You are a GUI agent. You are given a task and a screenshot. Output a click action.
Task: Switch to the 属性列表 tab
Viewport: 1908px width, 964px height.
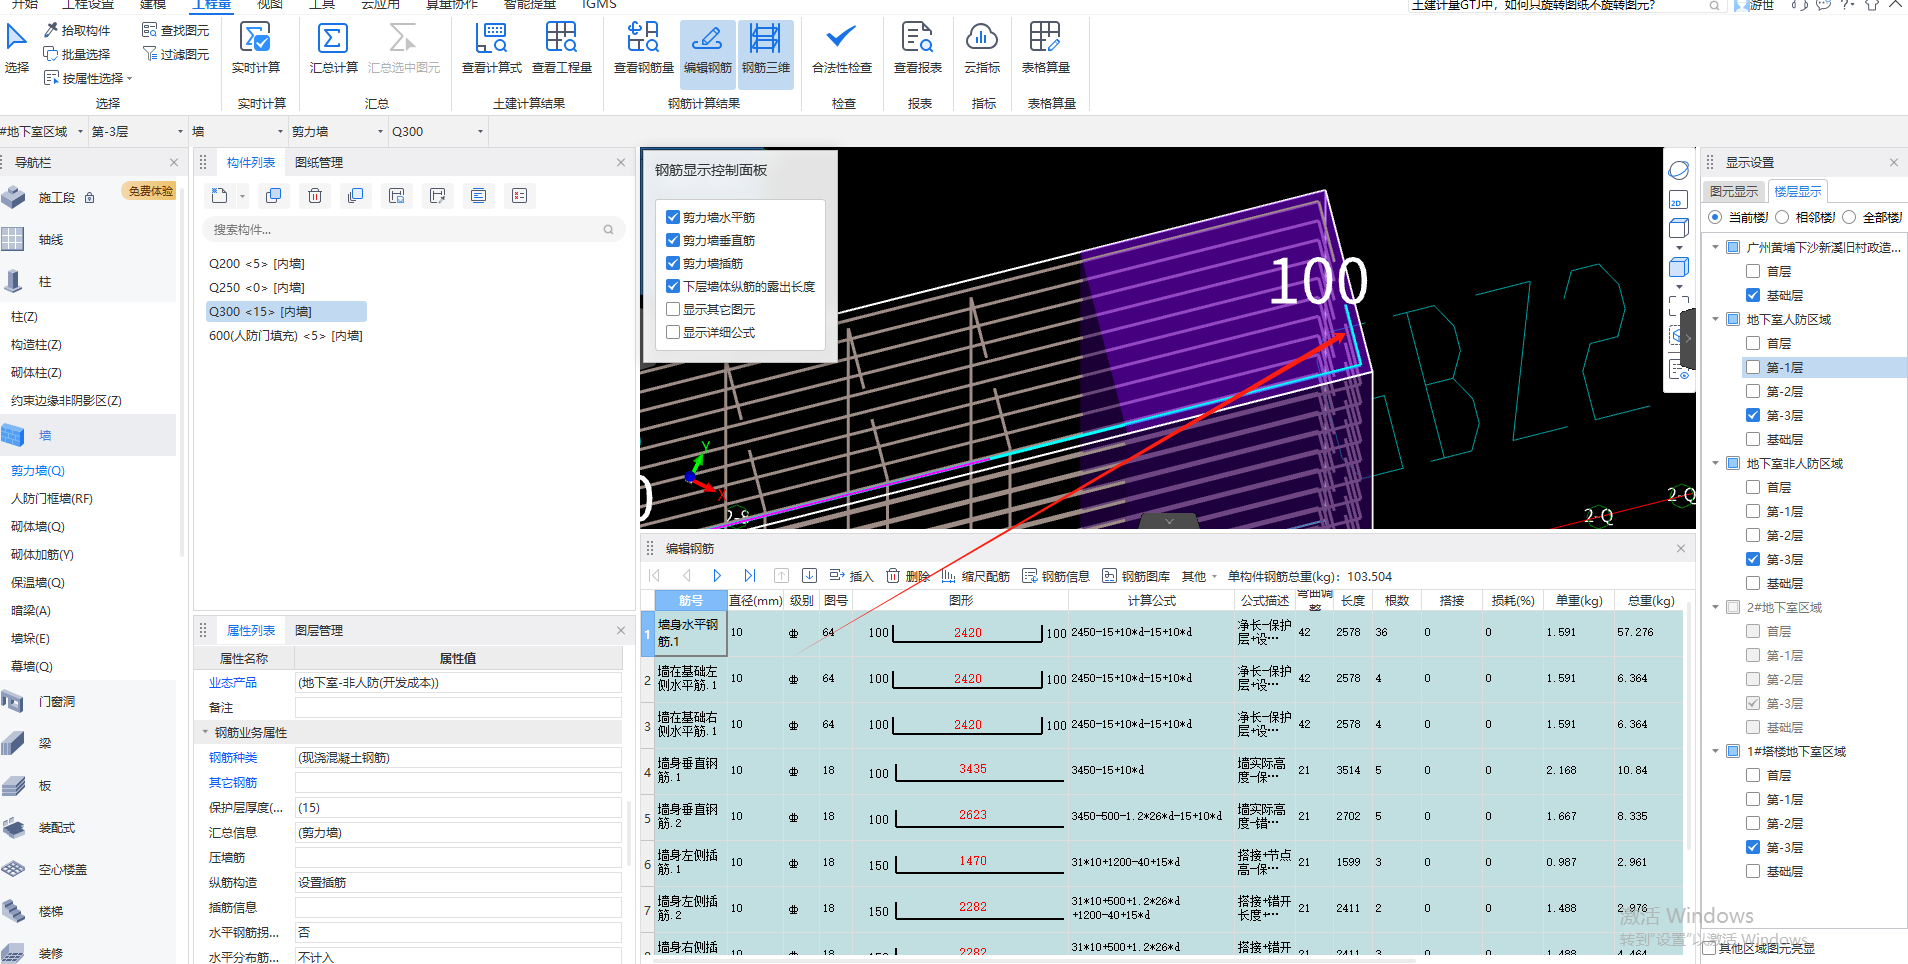click(251, 630)
